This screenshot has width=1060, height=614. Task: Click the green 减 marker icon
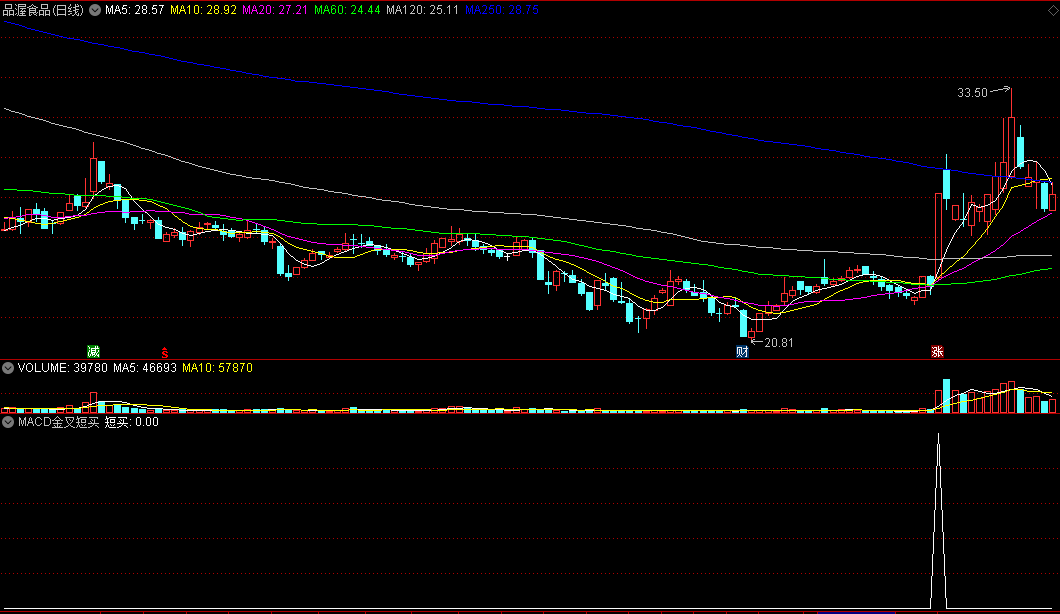[x=93, y=351]
